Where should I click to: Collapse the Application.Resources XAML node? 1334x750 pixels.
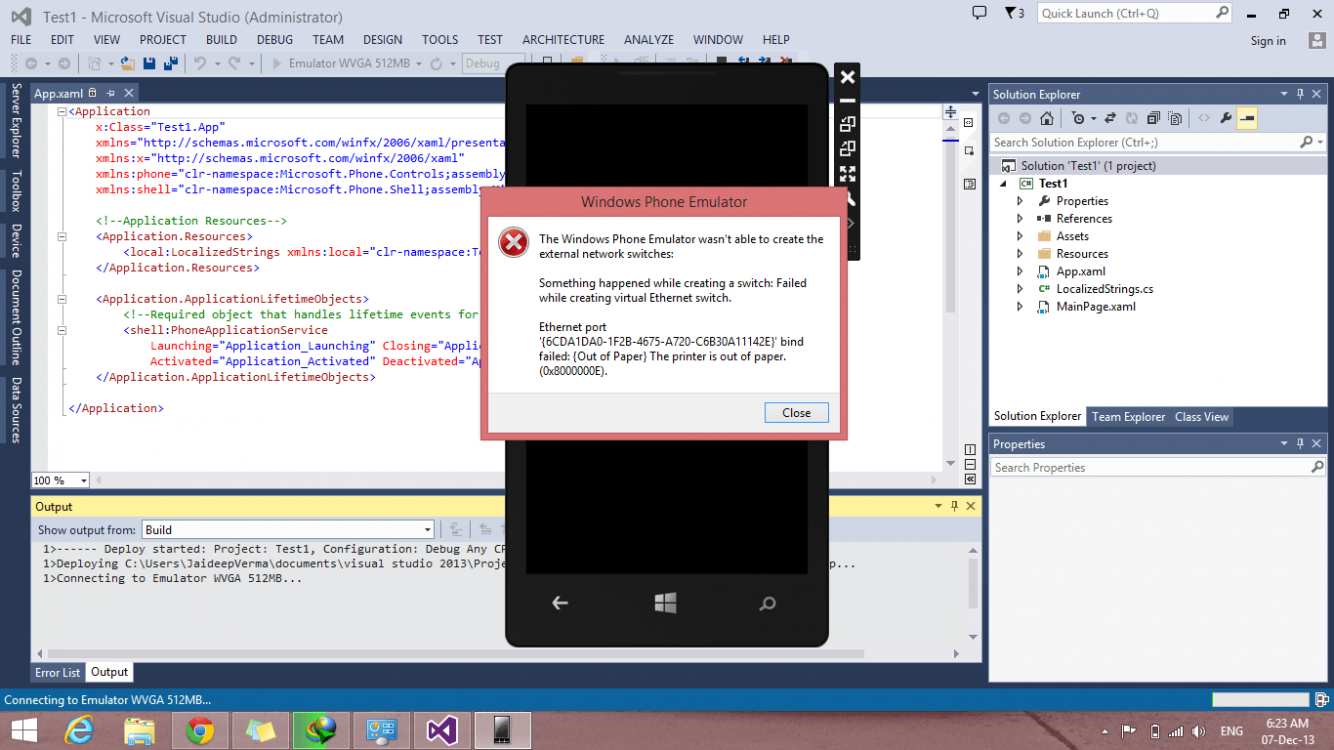click(x=62, y=237)
